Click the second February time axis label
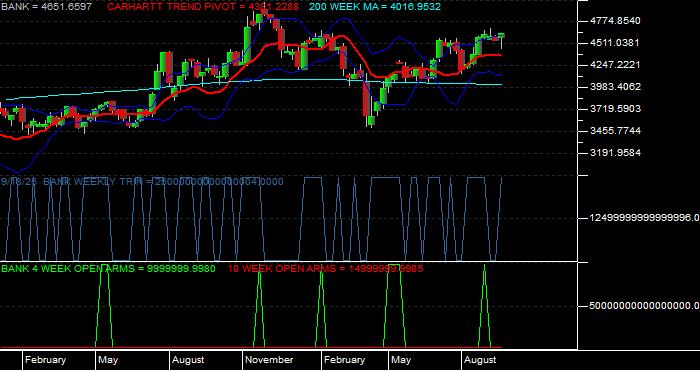Viewport: 700px width, 370px height. (x=345, y=360)
